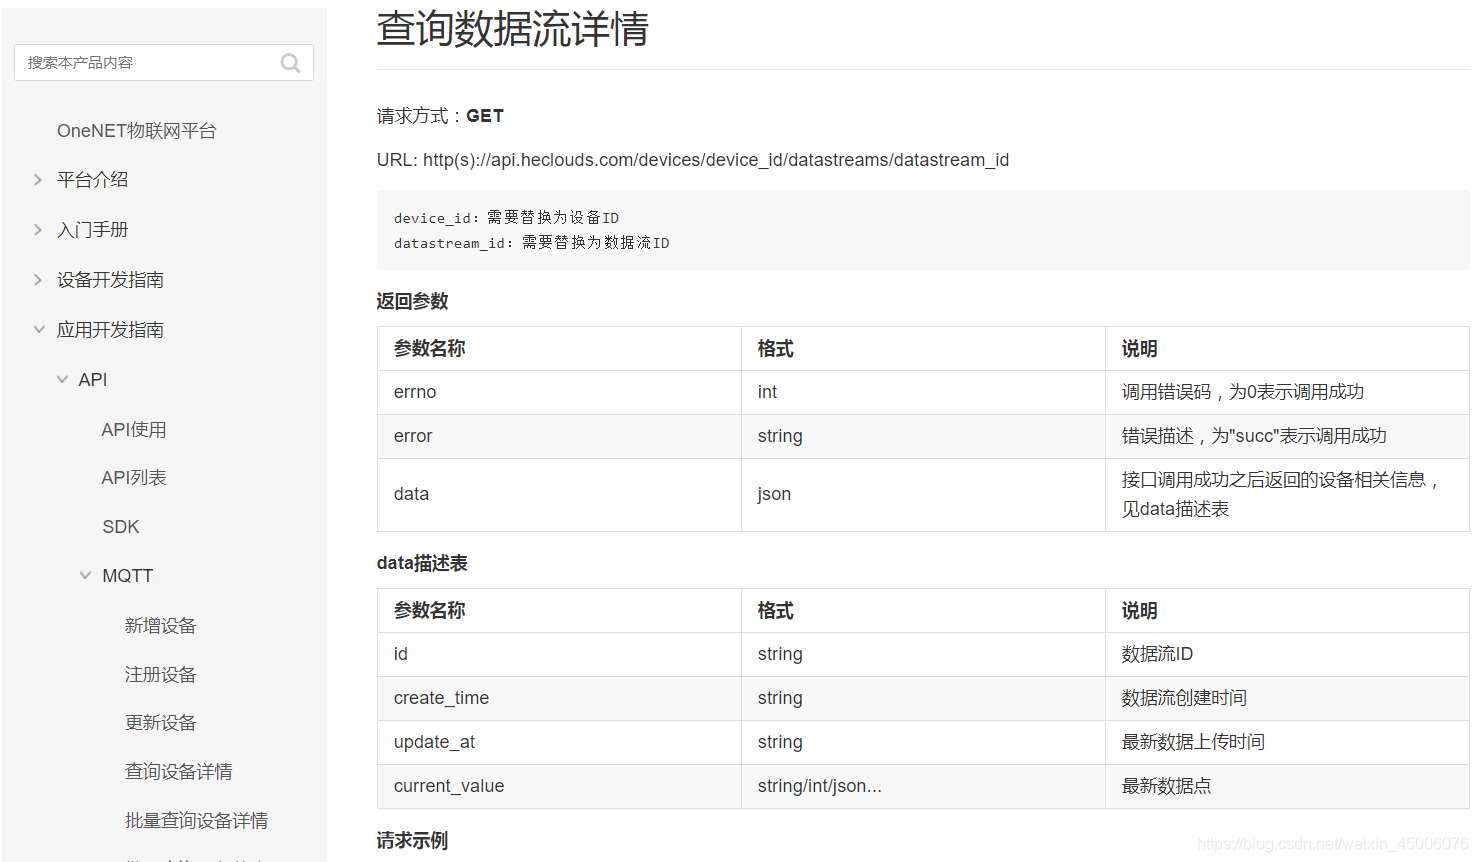Click the search magnifier icon
The height and width of the screenshot is (862, 1478).
[290, 62]
